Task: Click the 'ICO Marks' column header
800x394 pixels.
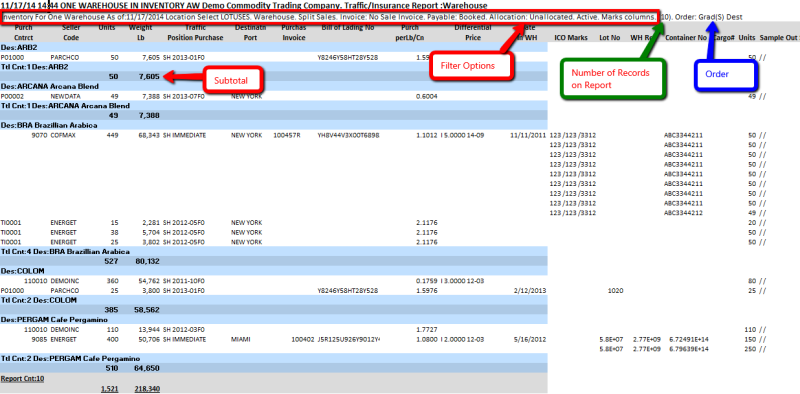Action: [x=571, y=38]
